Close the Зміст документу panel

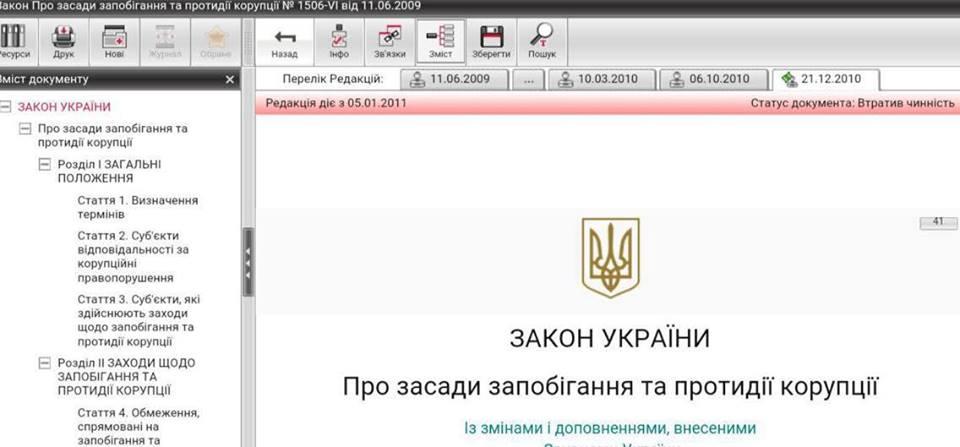click(230, 79)
